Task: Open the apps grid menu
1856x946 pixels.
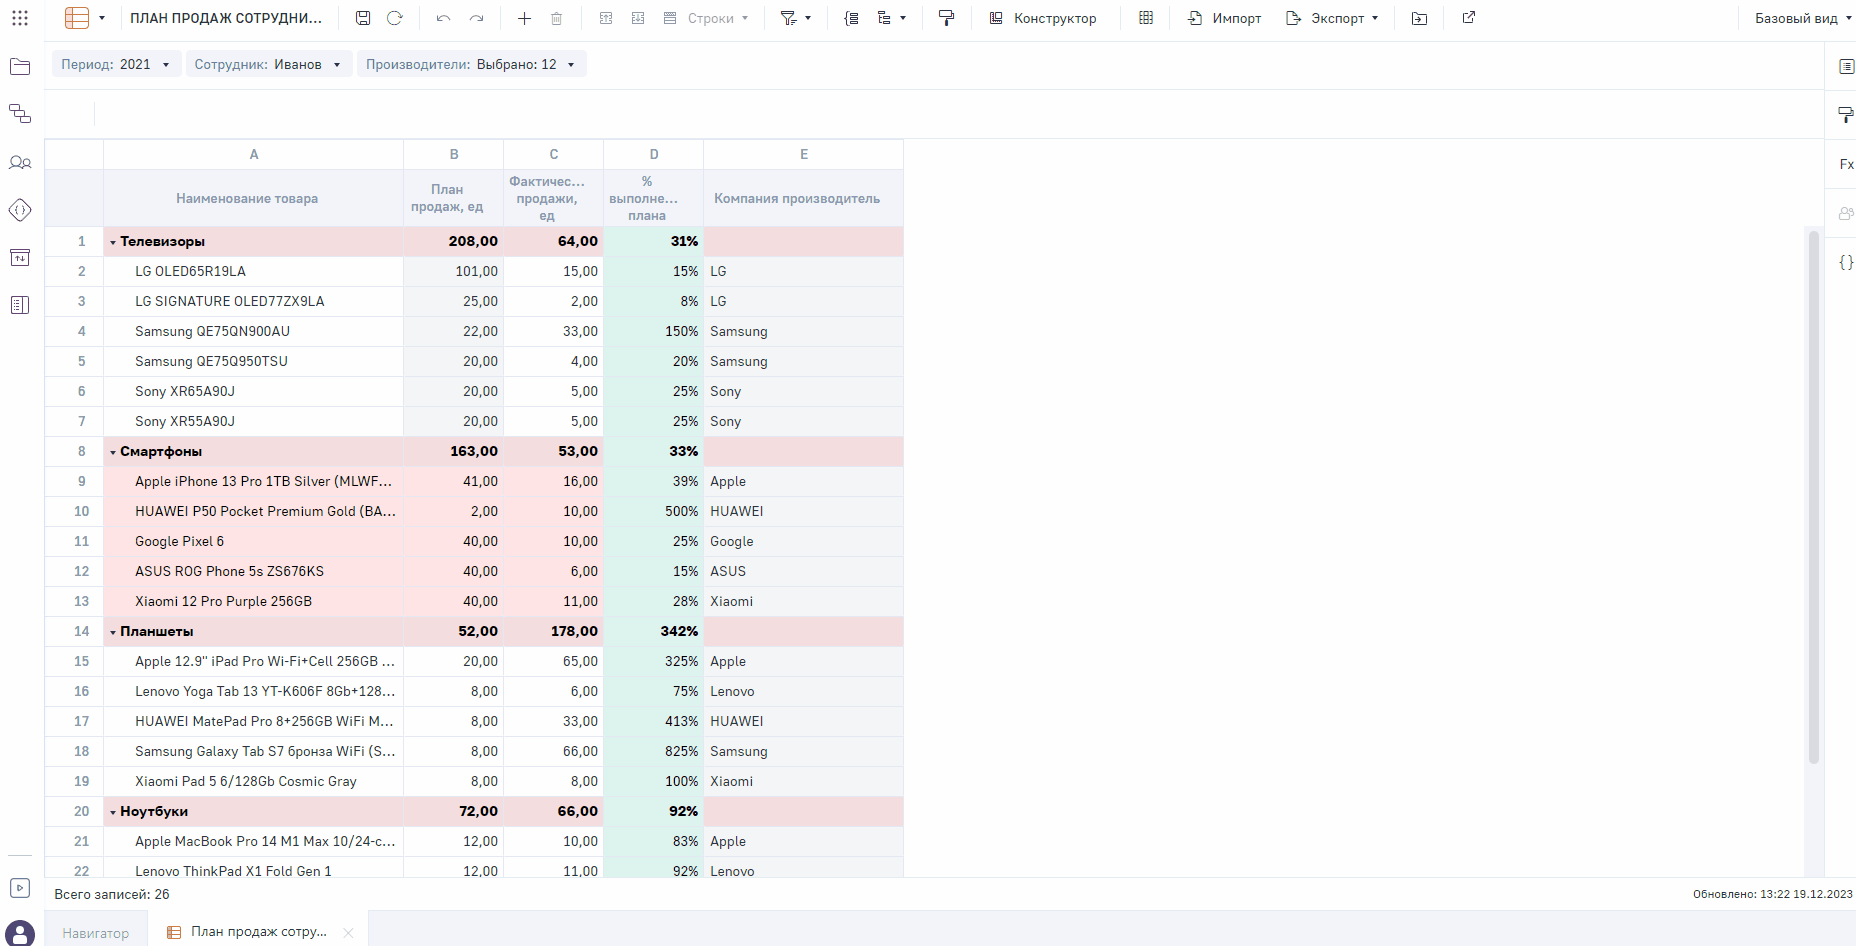Action: (x=20, y=18)
